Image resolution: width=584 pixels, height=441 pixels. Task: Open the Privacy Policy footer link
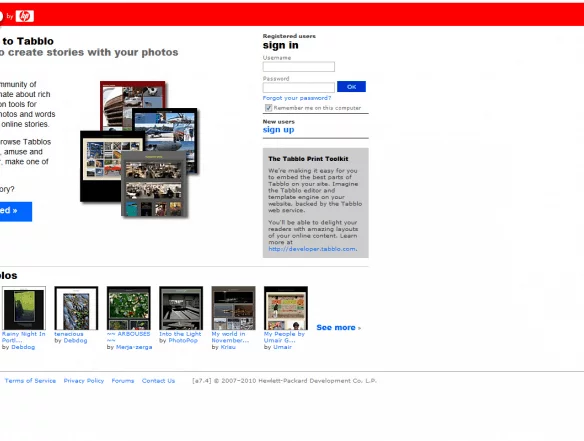[x=84, y=381]
